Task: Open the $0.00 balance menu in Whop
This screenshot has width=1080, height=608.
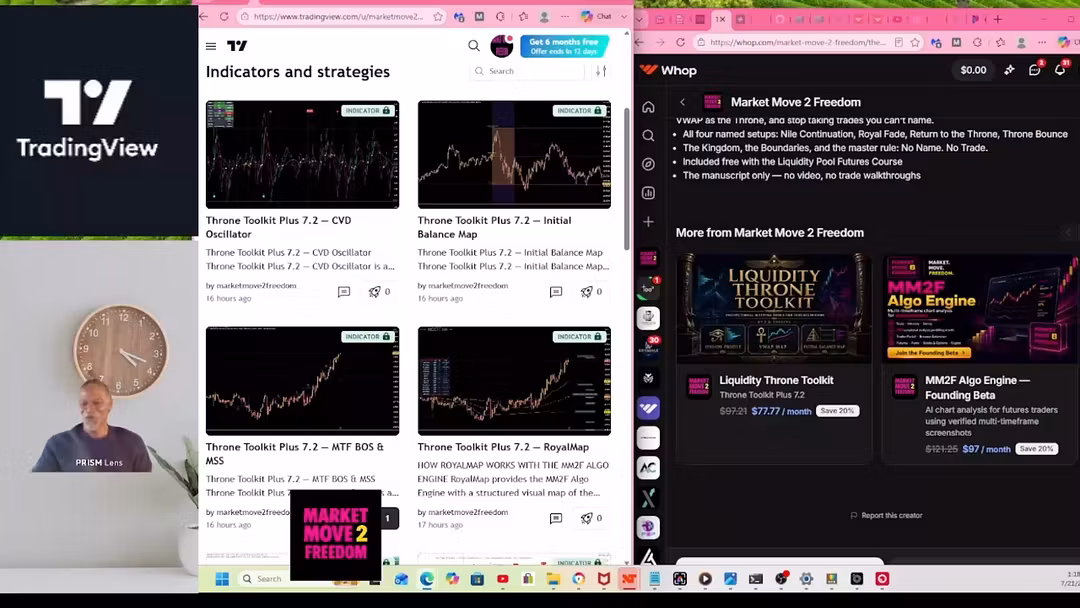Action: (x=973, y=70)
